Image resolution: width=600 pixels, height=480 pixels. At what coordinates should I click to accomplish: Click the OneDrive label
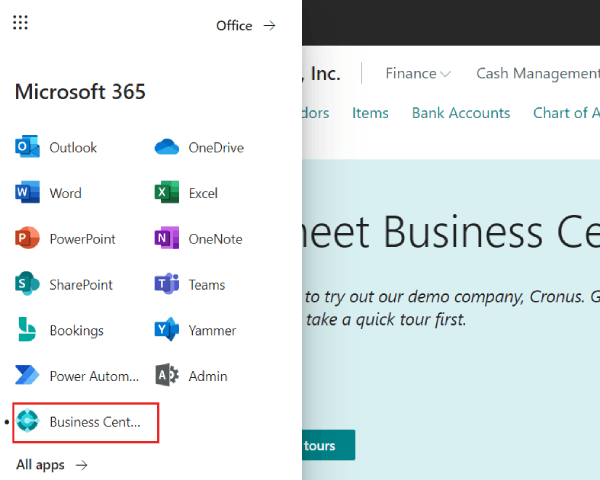coord(216,147)
